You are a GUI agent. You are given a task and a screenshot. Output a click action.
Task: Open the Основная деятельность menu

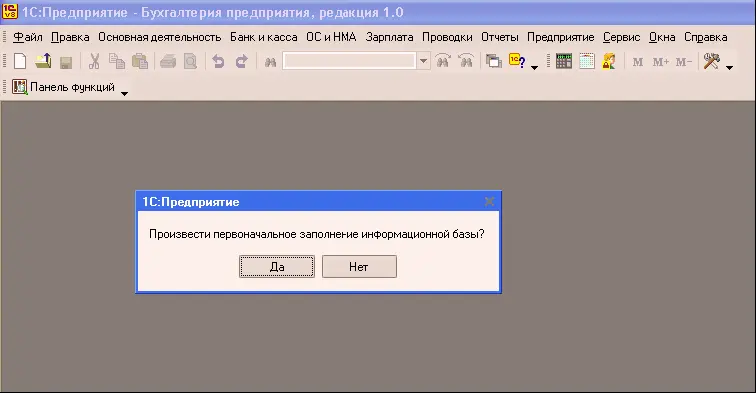point(160,37)
